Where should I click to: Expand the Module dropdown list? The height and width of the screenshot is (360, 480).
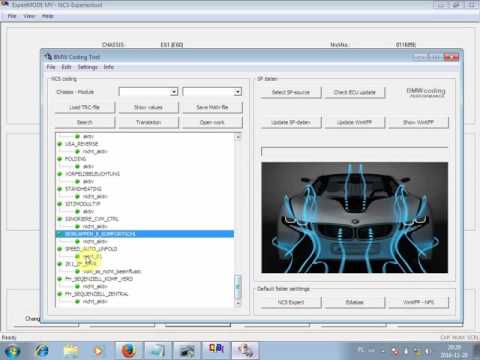[x=237, y=92]
